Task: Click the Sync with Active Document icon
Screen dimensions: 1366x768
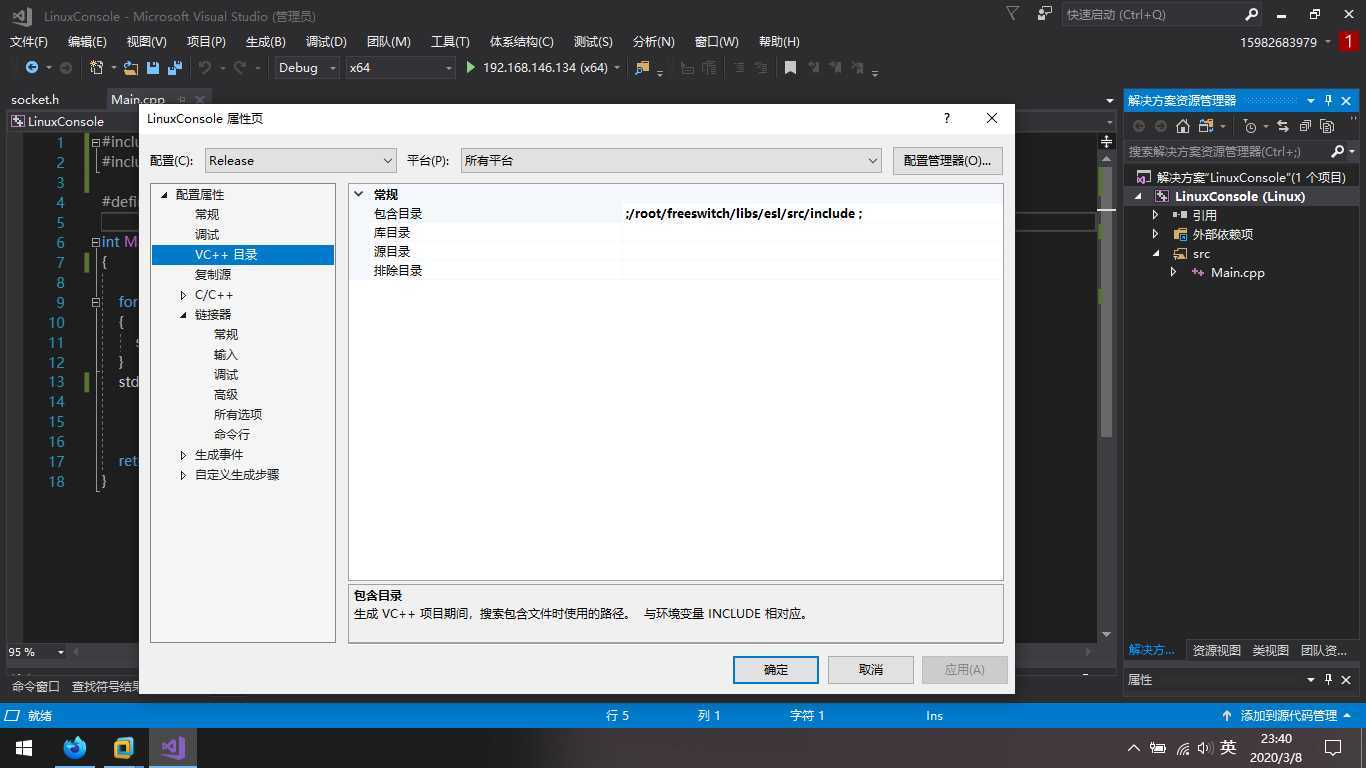Action: (x=1283, y=126)
